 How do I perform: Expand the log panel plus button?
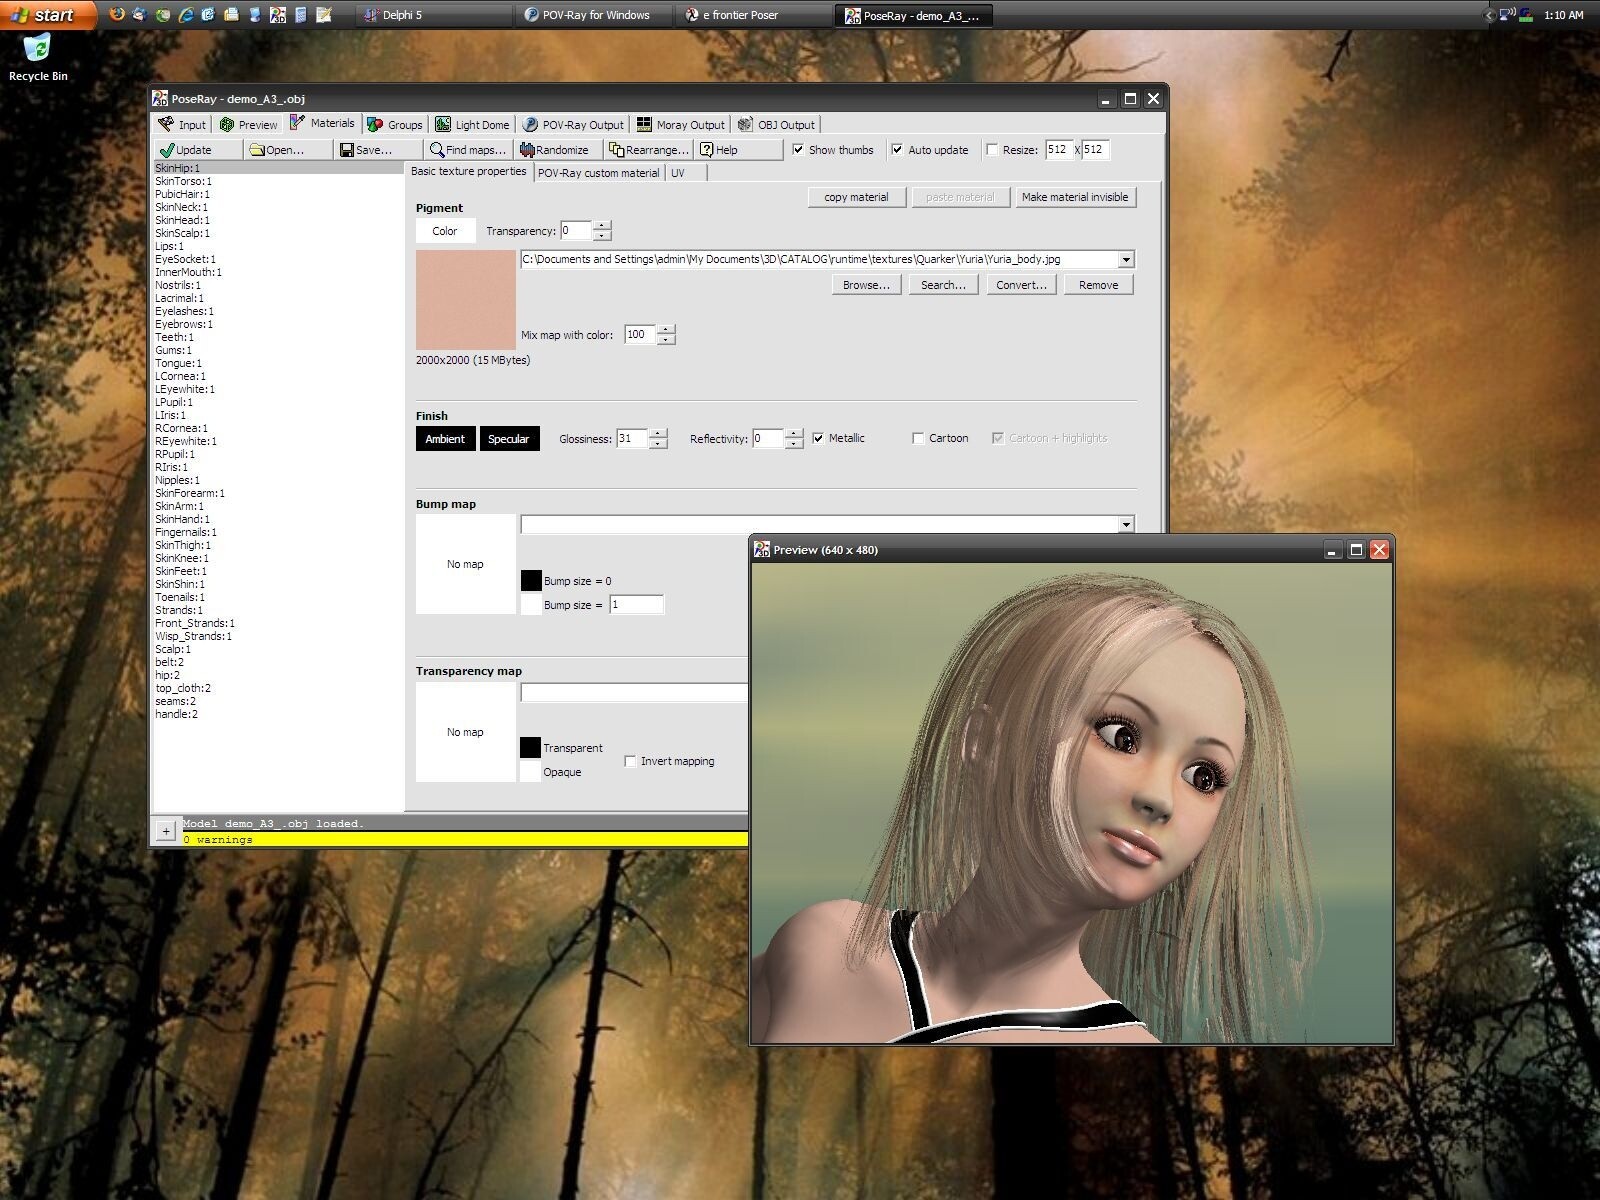pos(166,831)
